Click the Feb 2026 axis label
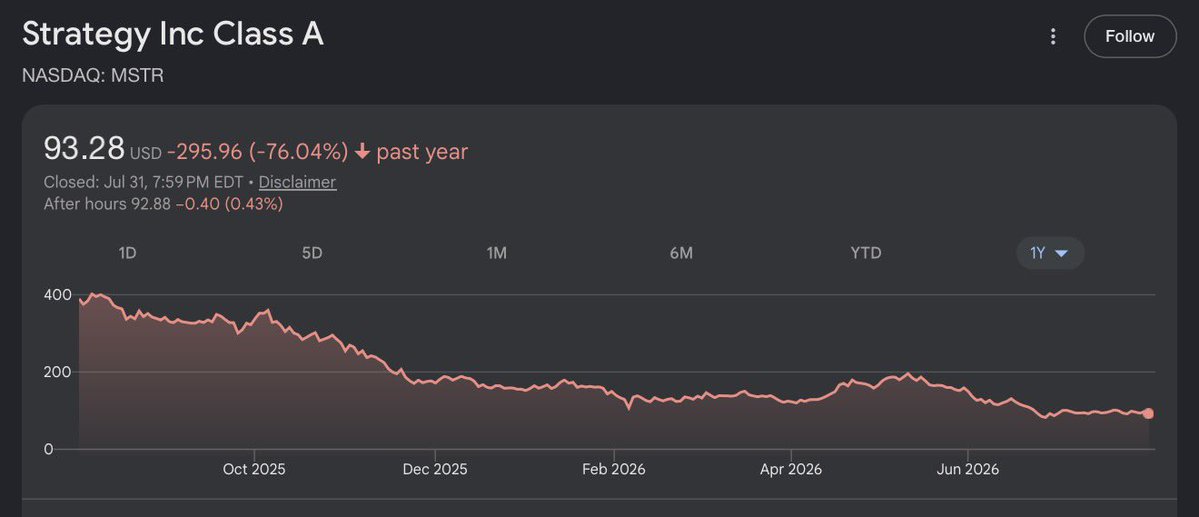Image resolution: width=1199 pixels, height=517 pixels. (x=613, y=469)
